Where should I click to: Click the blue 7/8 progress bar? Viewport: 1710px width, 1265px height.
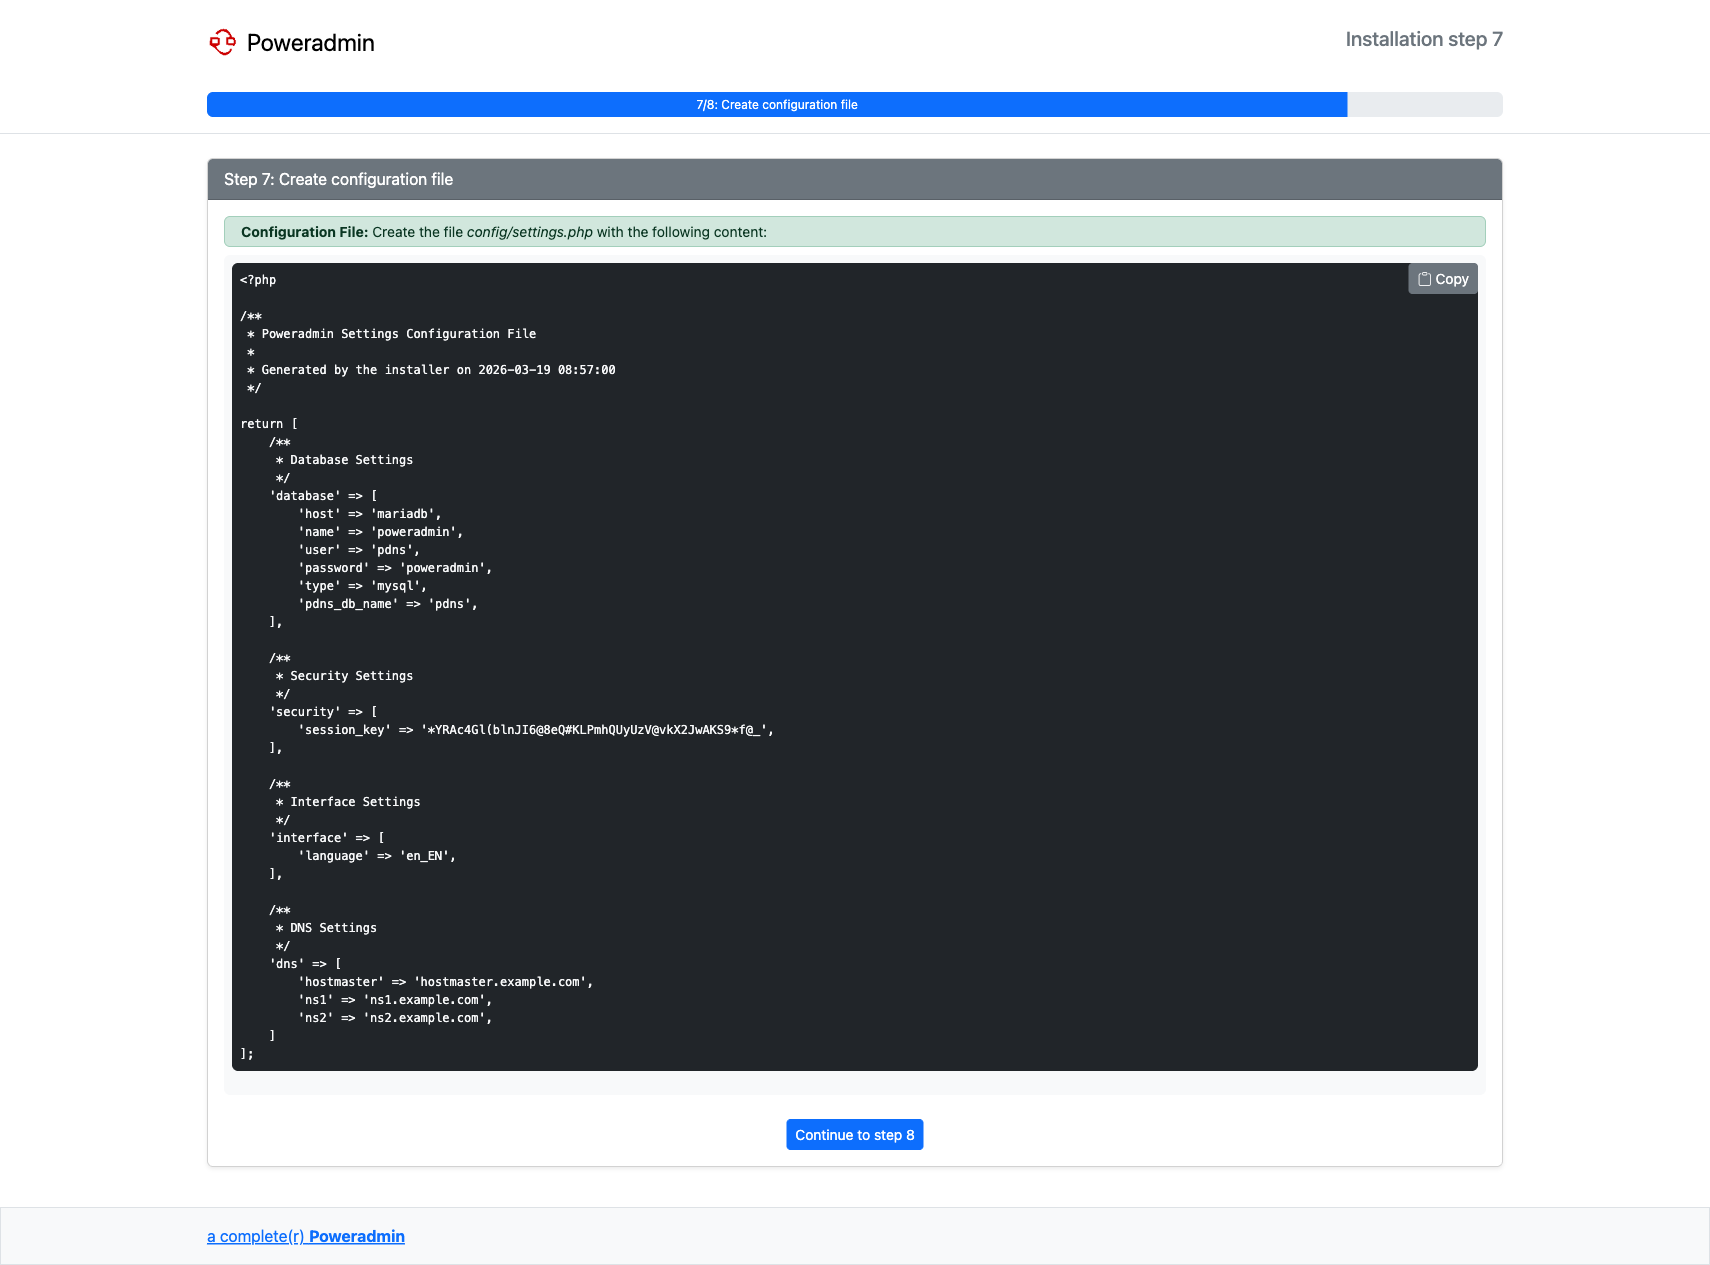coord(776,105)
